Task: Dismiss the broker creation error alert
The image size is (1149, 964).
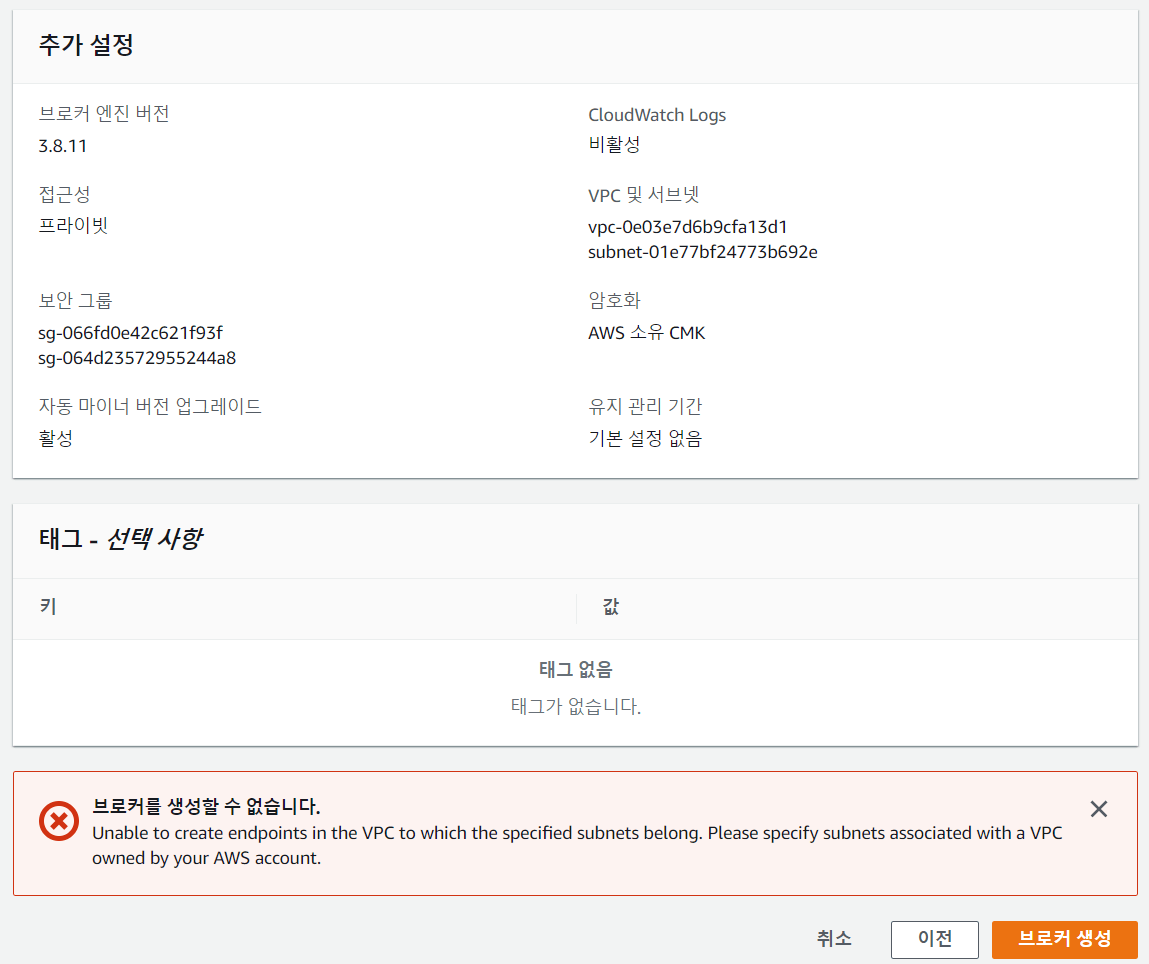Action: pos(1098,809)
